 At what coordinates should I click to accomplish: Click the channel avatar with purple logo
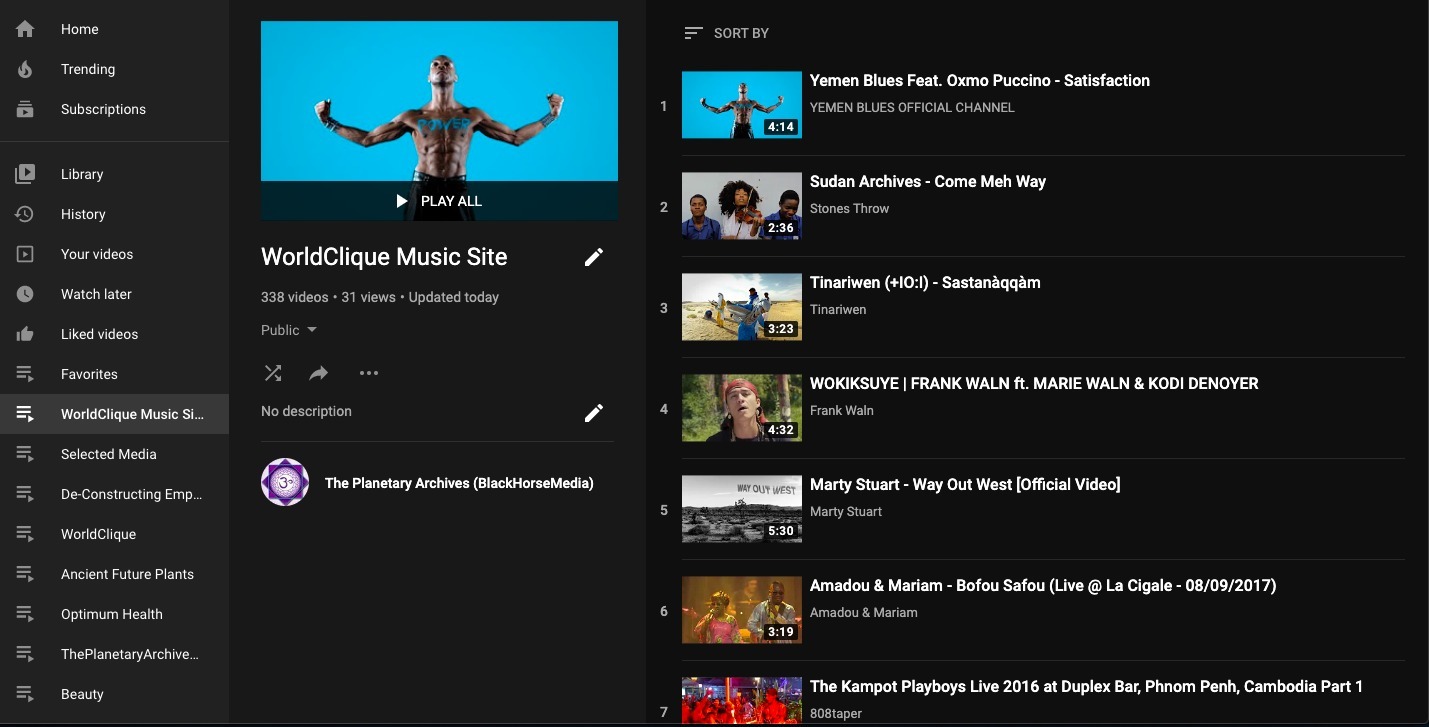pyautogui.click(x=285, y=482)
